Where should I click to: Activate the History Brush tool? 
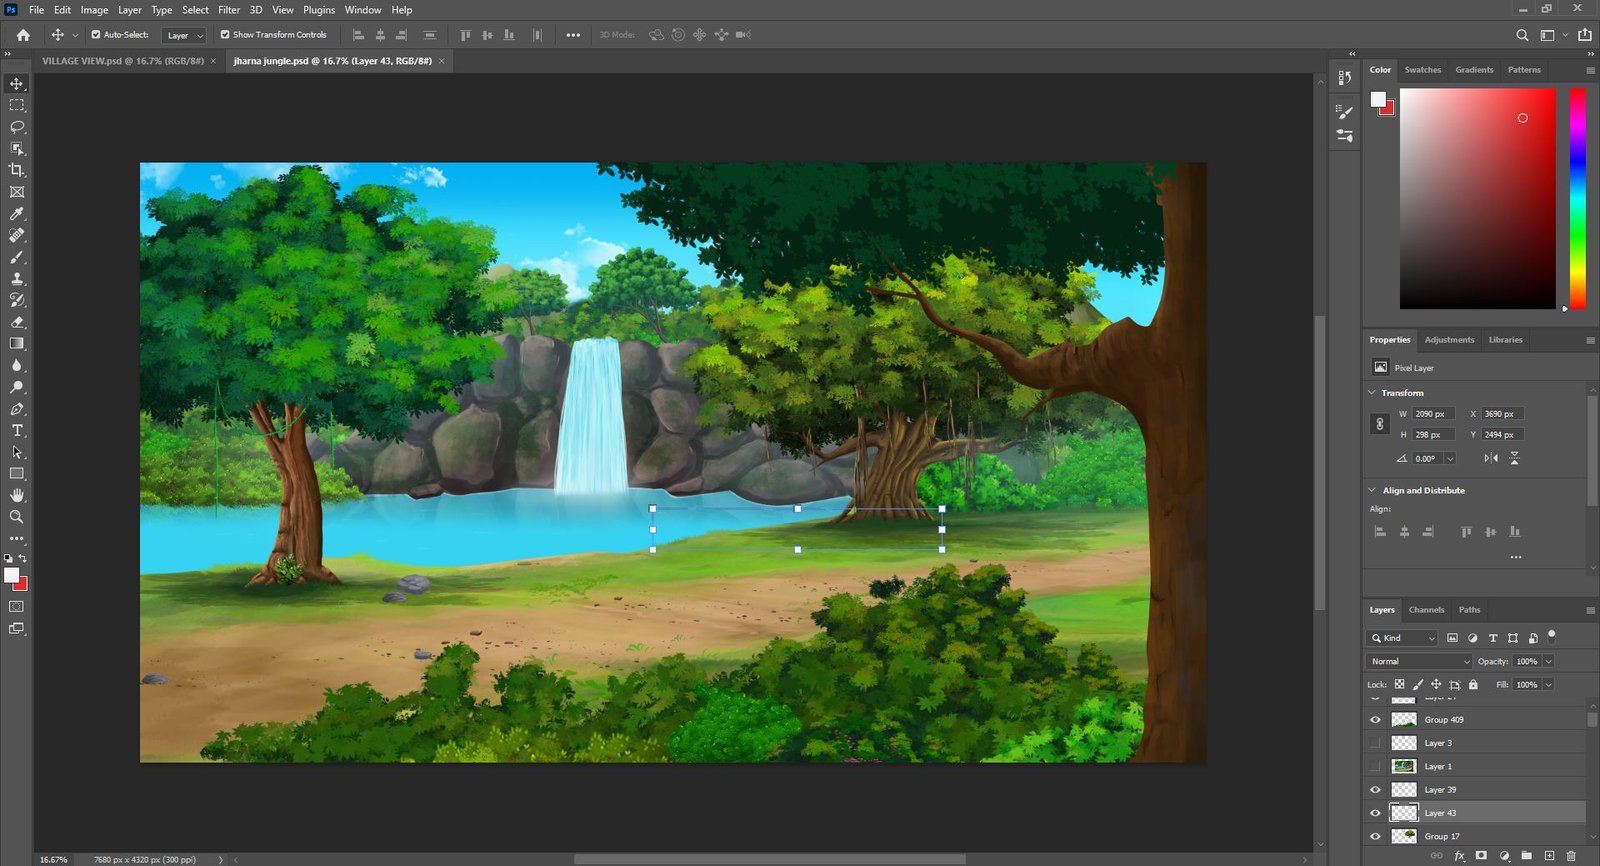pos(17,300)
